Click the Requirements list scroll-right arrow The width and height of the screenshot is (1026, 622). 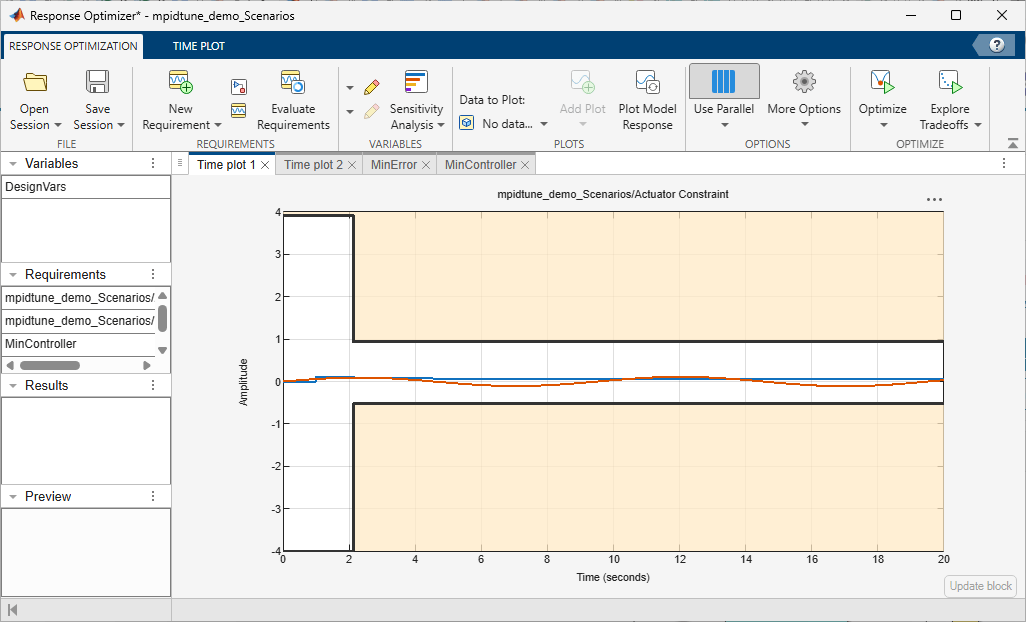click(x=147, y=365)
